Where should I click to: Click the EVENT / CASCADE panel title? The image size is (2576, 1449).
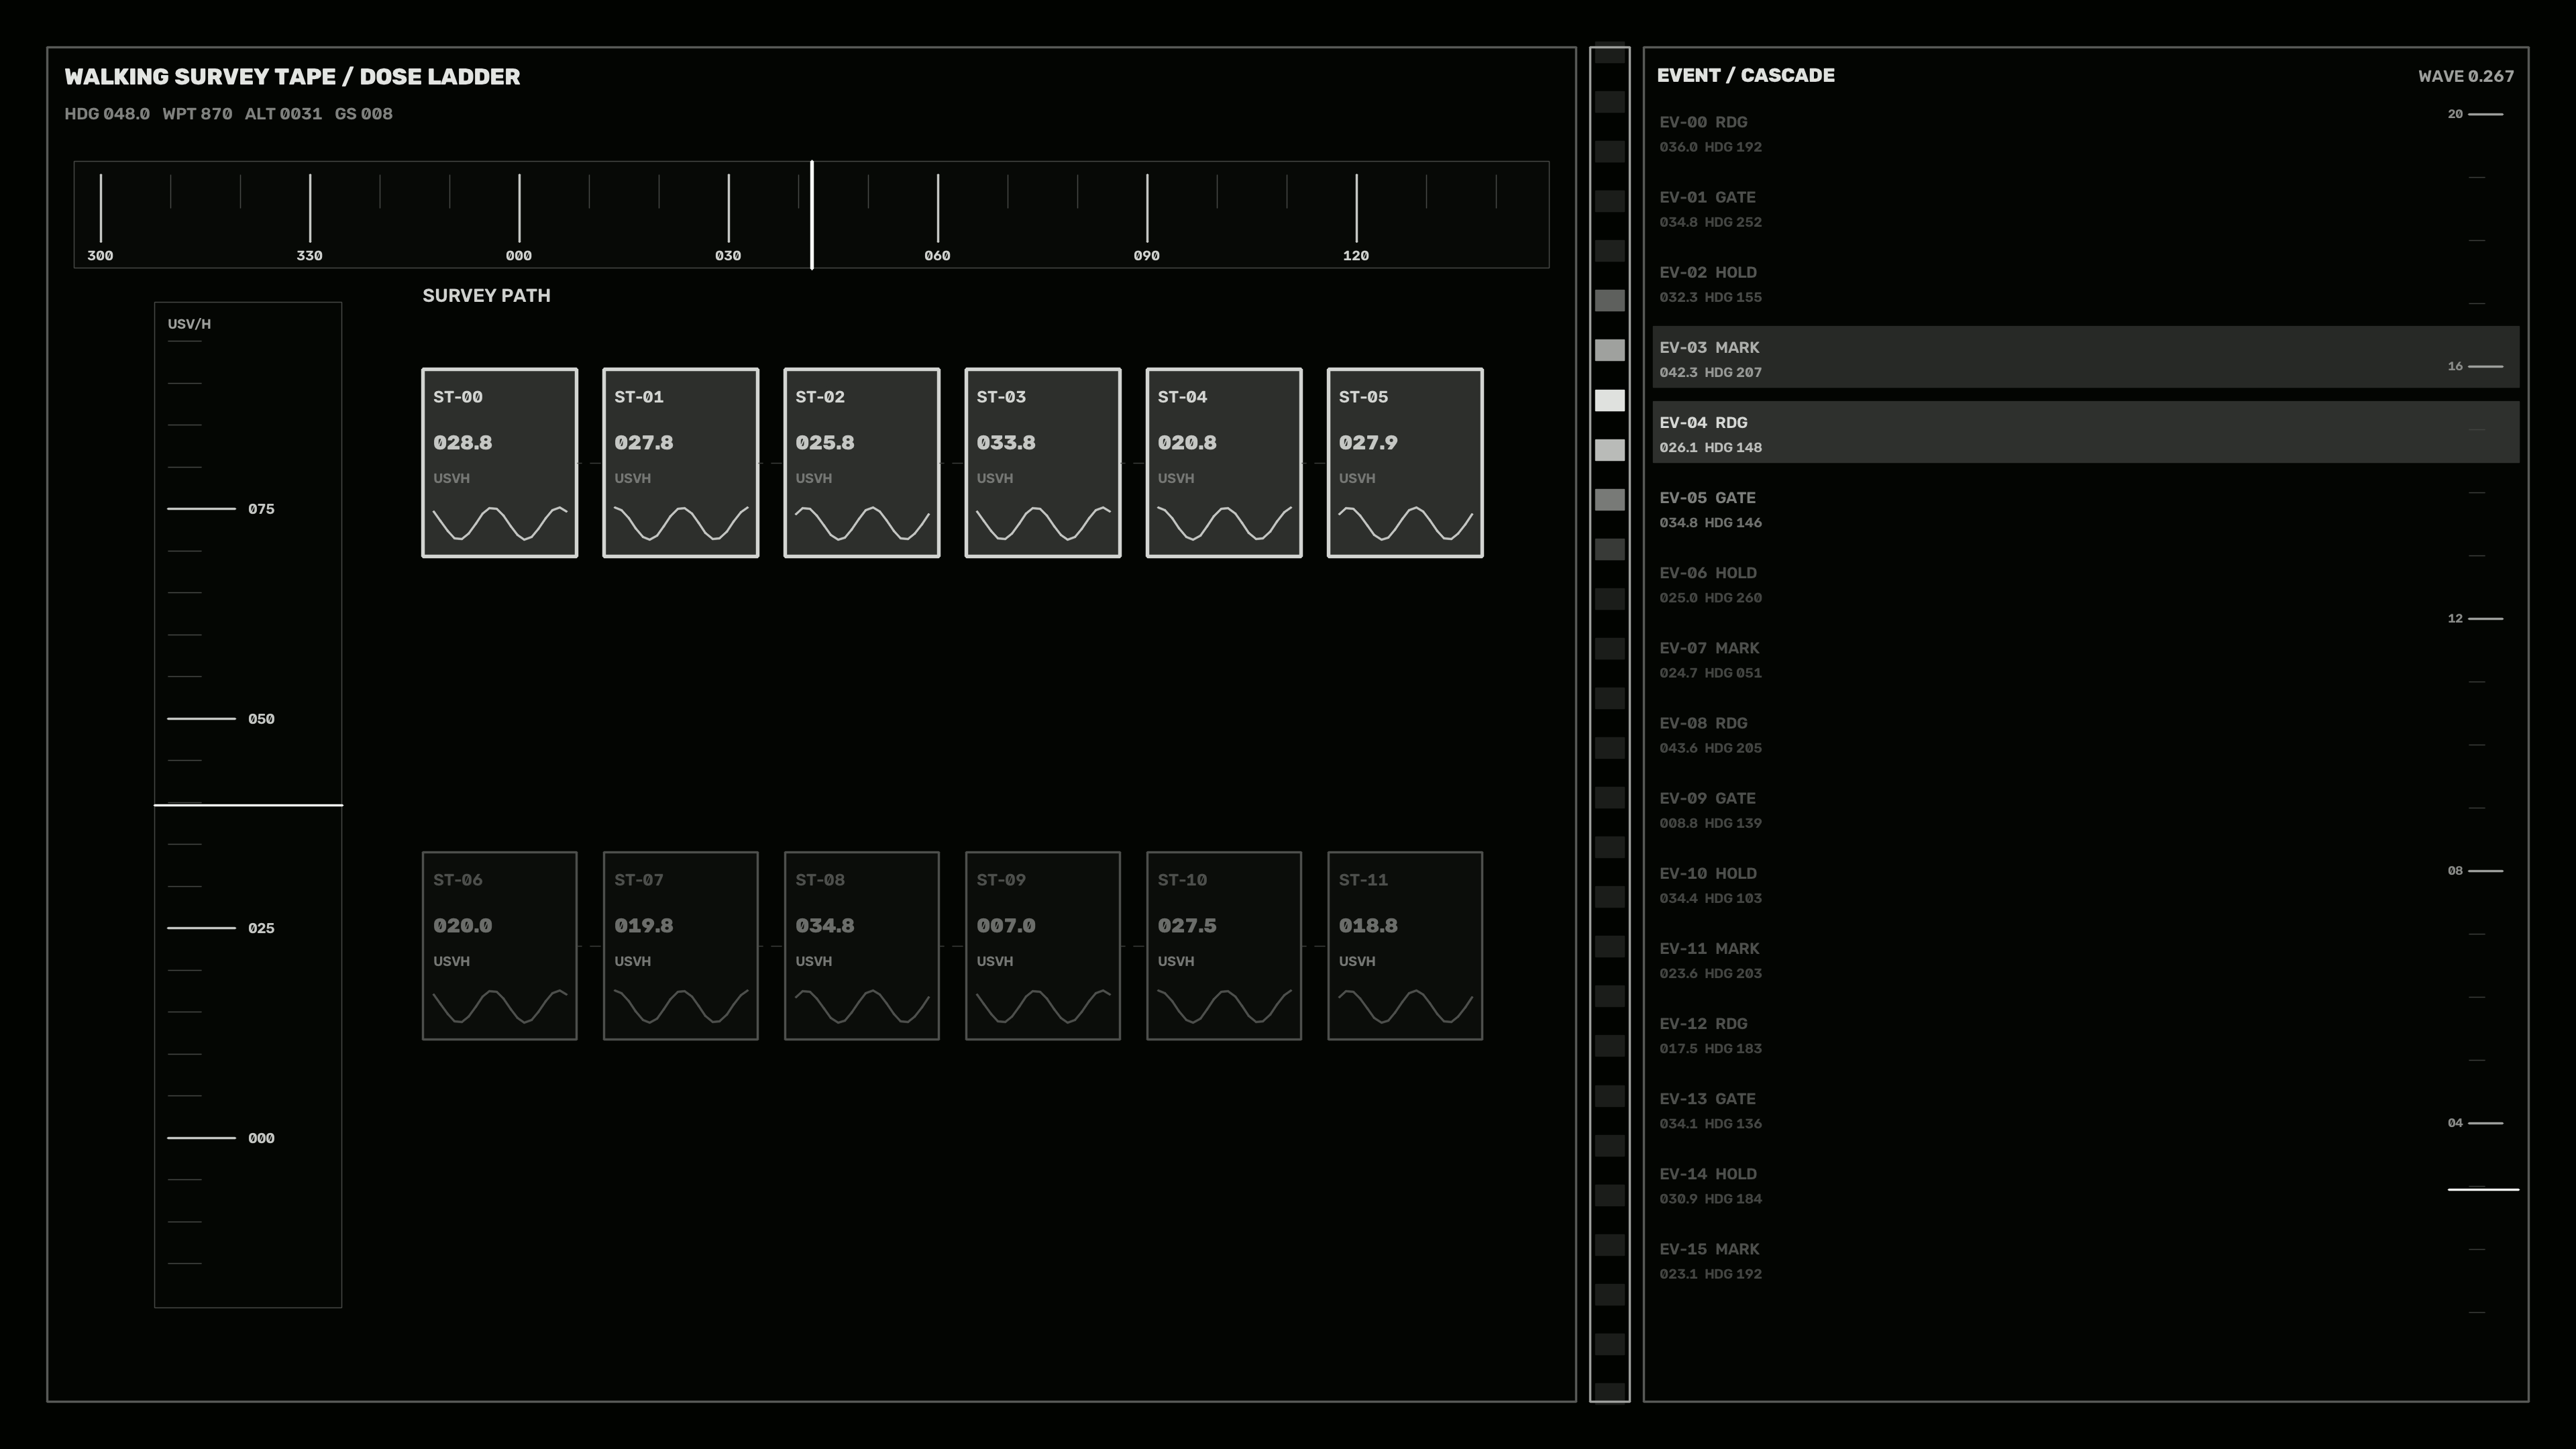point(1745,75)
